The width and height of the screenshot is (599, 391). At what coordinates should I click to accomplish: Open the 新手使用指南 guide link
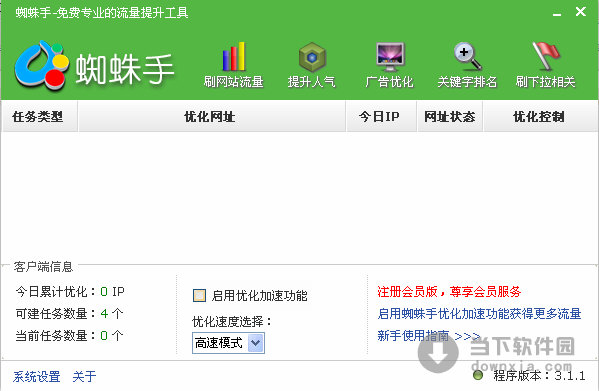click(x=429, y=336)
